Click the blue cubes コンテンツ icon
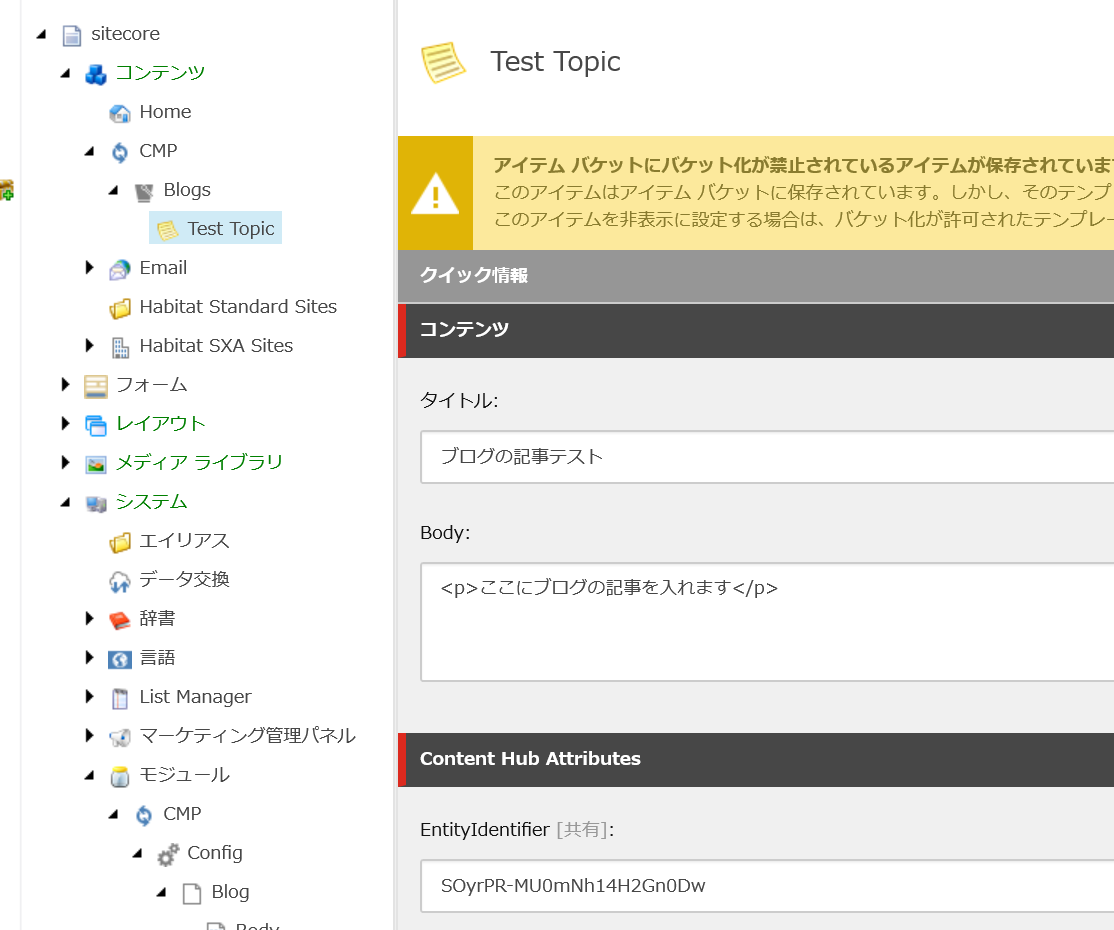 pos(95,74)
